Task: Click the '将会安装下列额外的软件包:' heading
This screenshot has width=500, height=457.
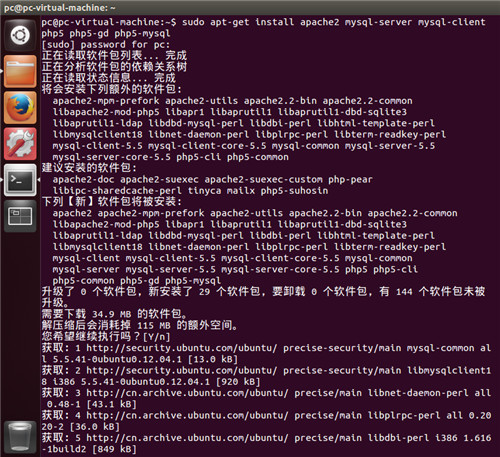Action: [112, 89]
